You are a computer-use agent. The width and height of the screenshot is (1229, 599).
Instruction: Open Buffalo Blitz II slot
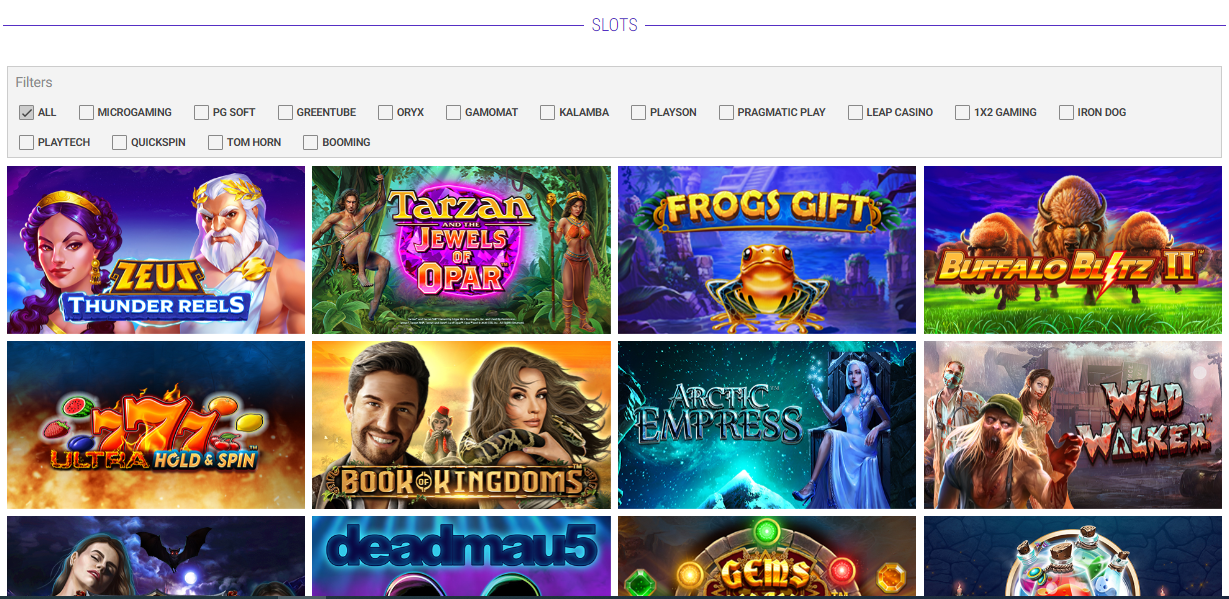pyautogui.click(x=1073, y=250)
